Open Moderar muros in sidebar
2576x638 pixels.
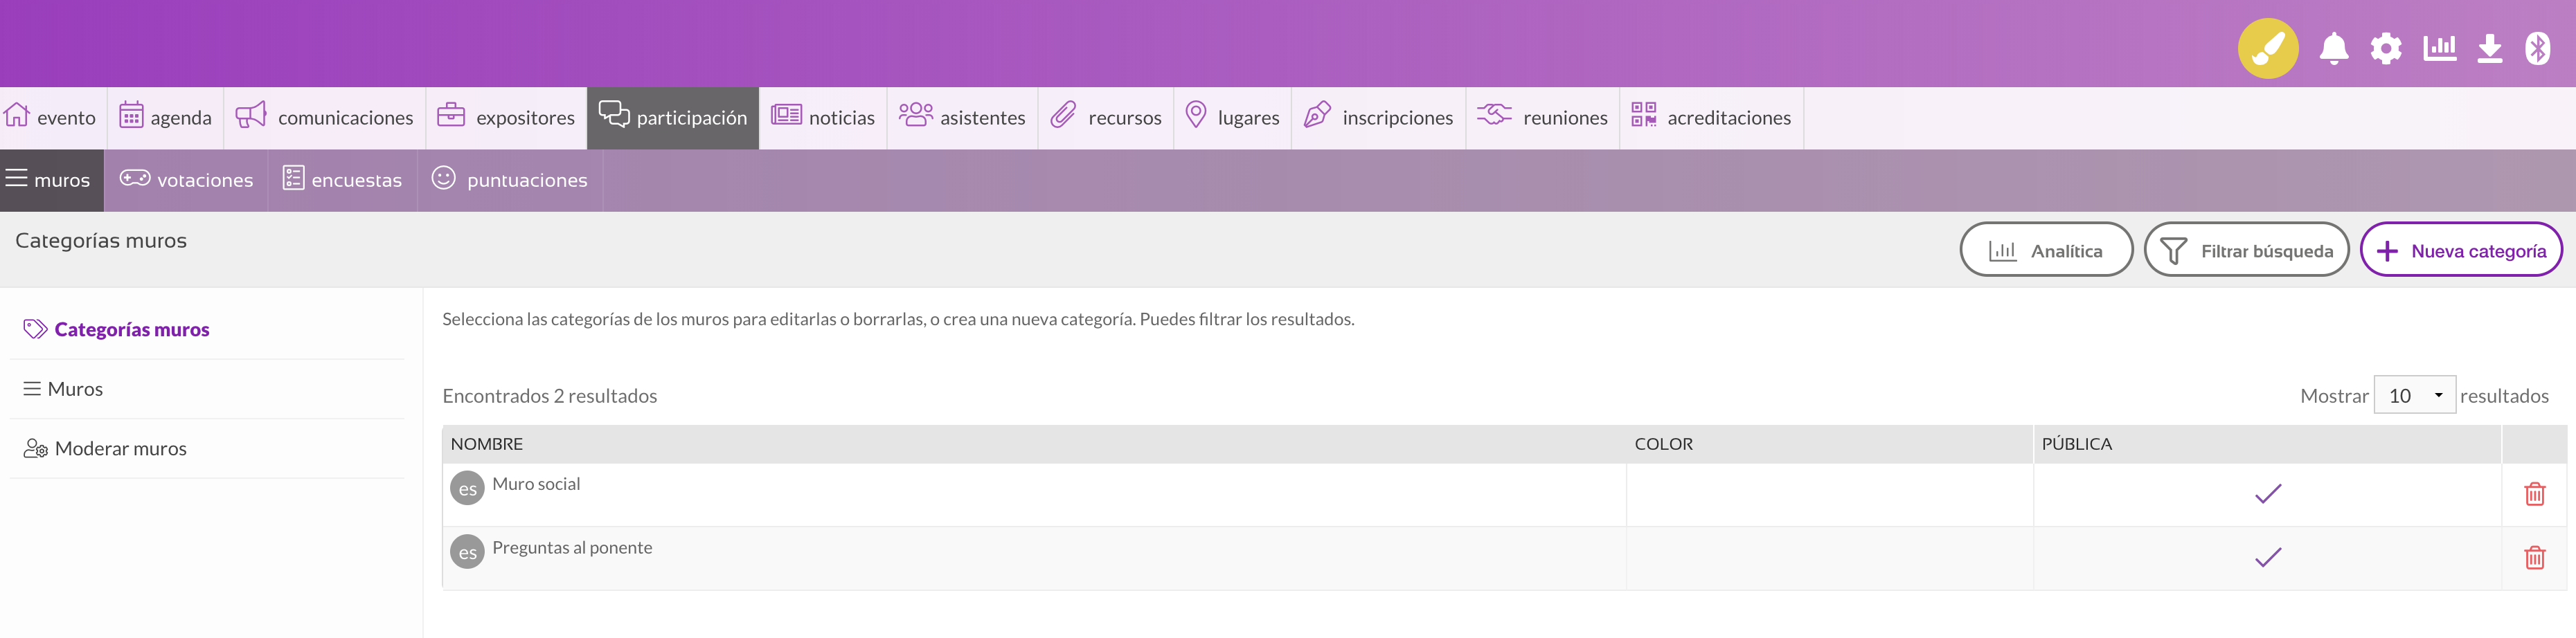[x=105, y=449]
